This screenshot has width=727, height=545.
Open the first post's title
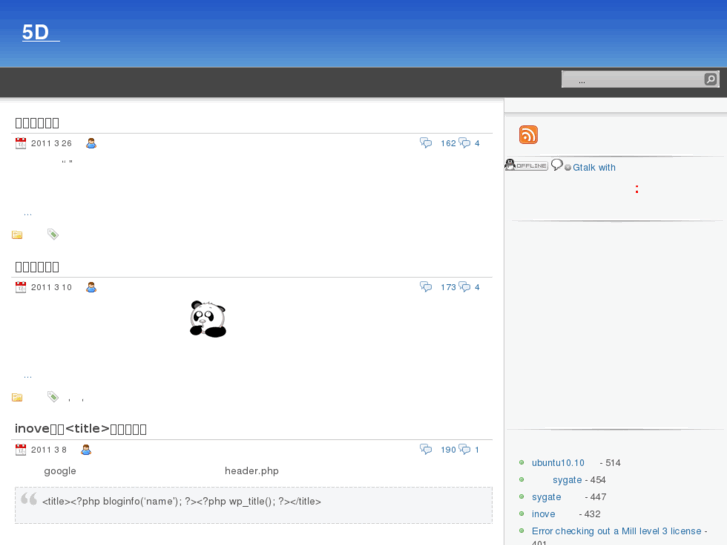click(37, 123)
